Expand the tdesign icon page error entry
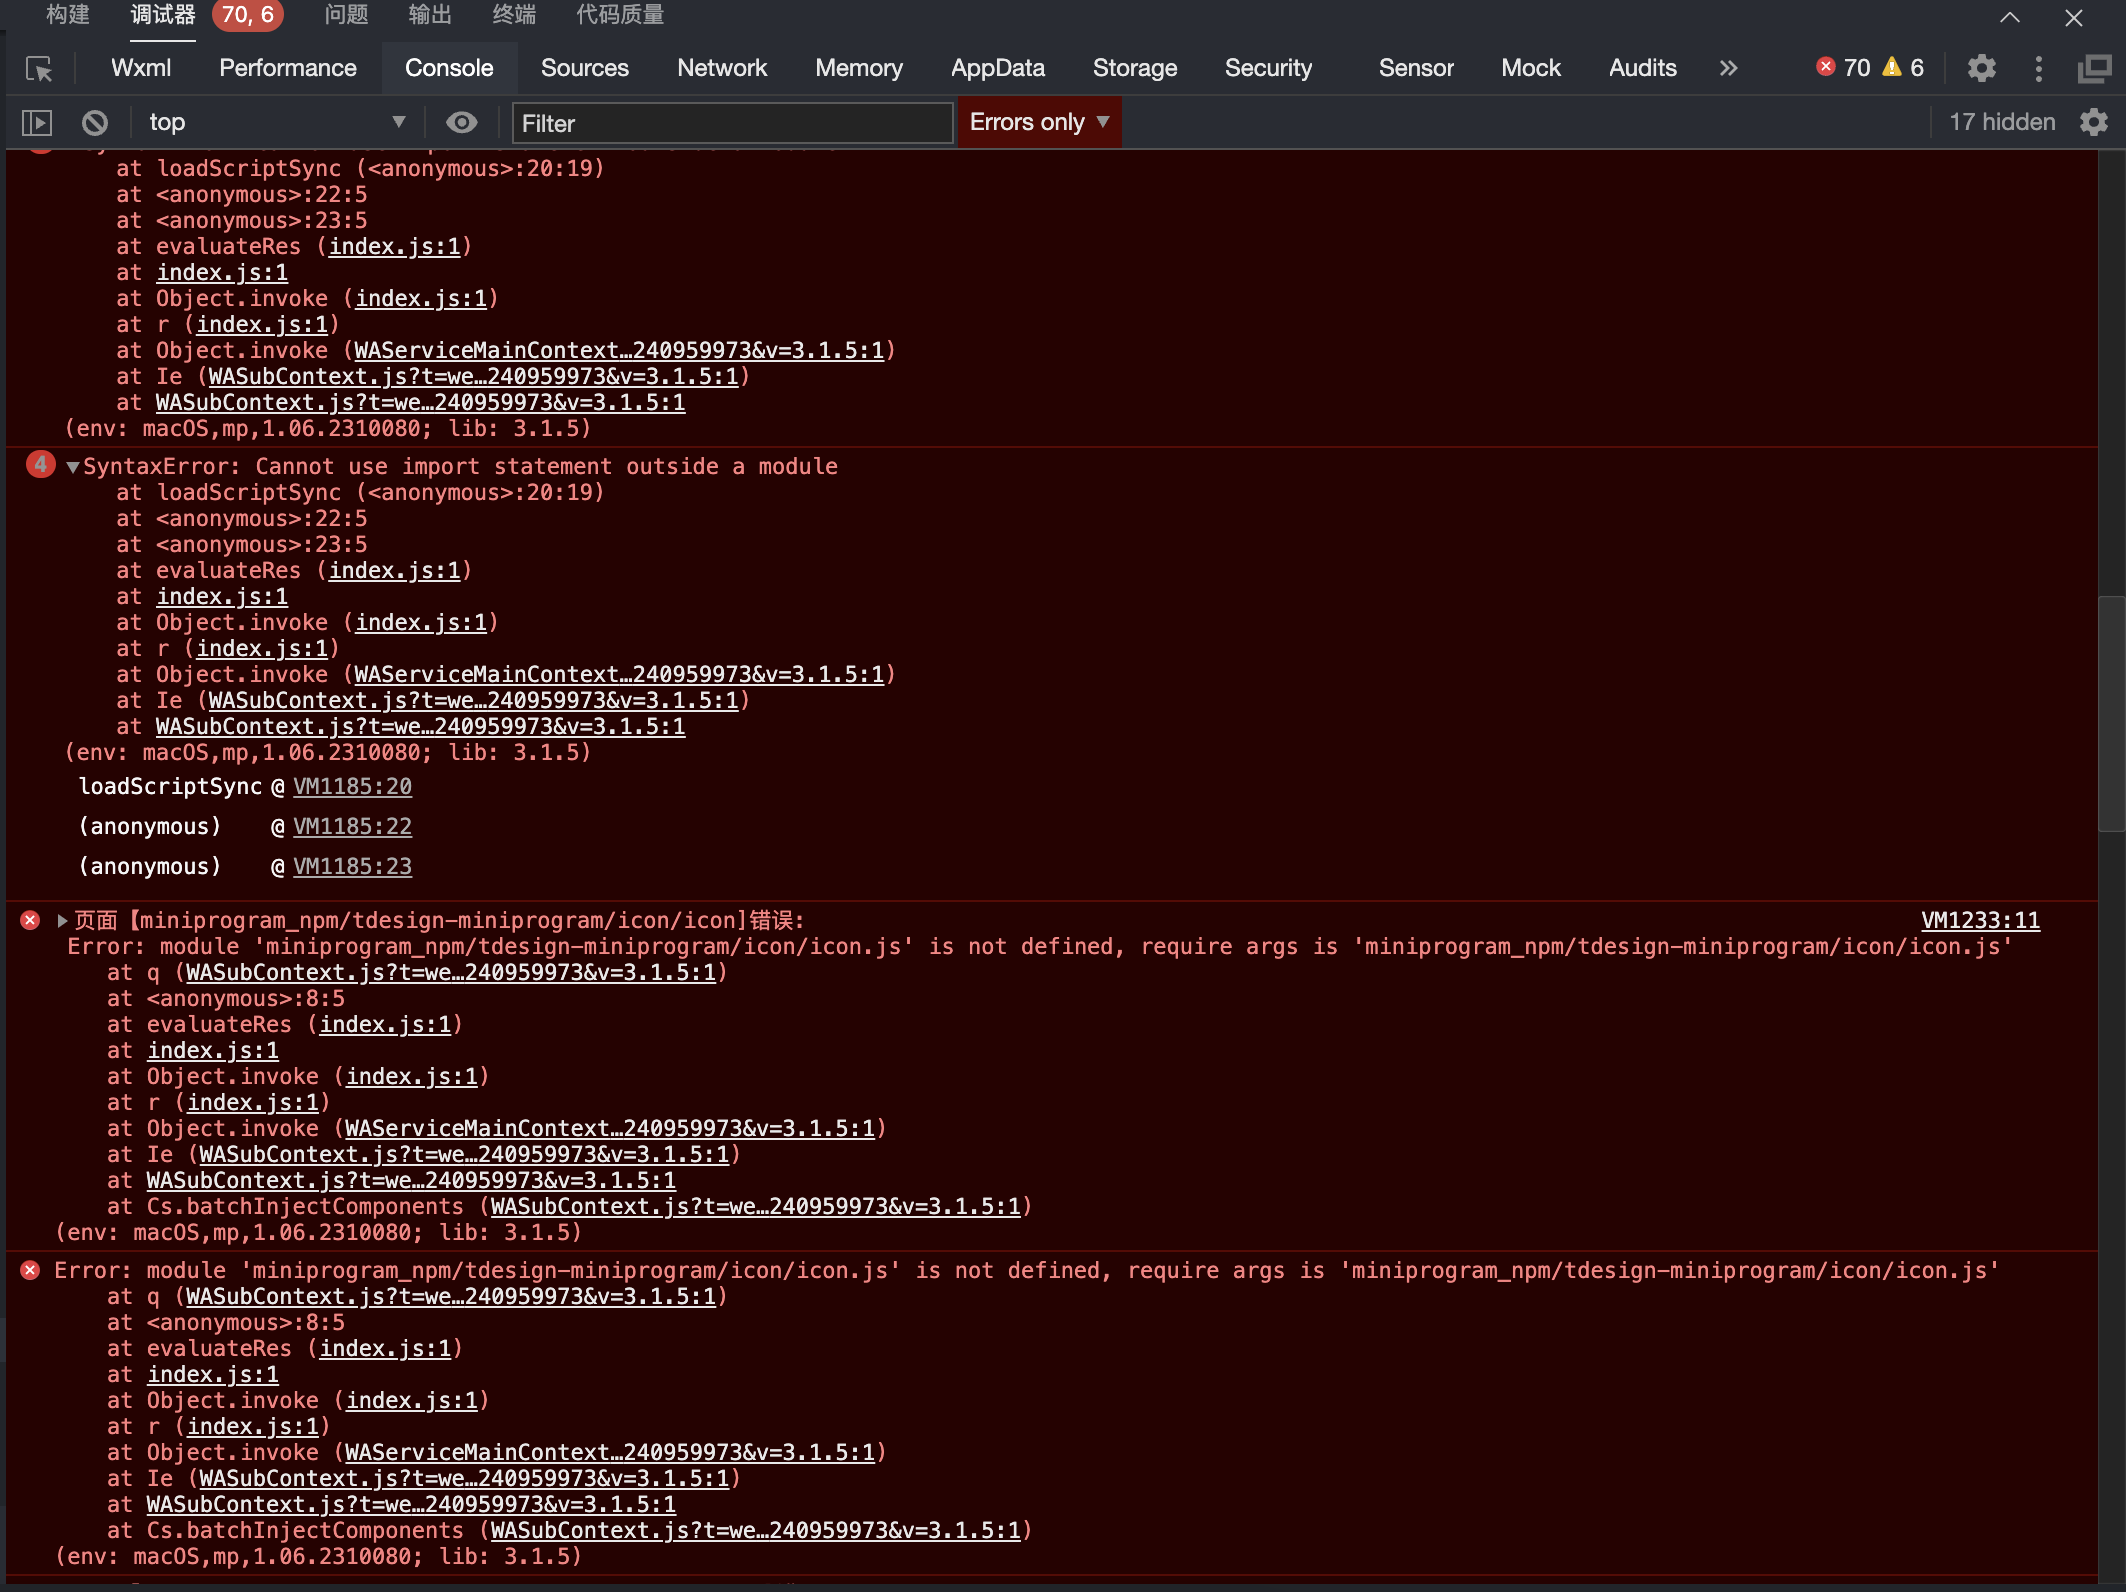 pyautogui.click(x=62, y=920)
